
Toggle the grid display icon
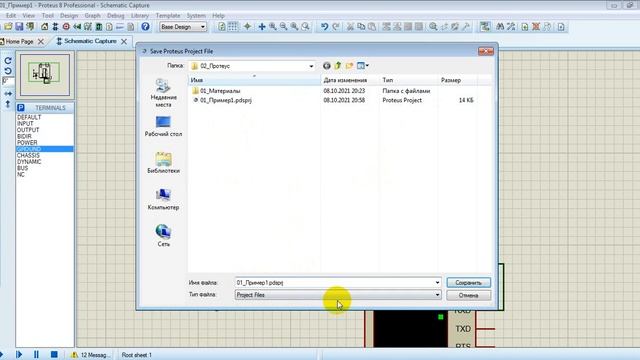tap(233, 27)
